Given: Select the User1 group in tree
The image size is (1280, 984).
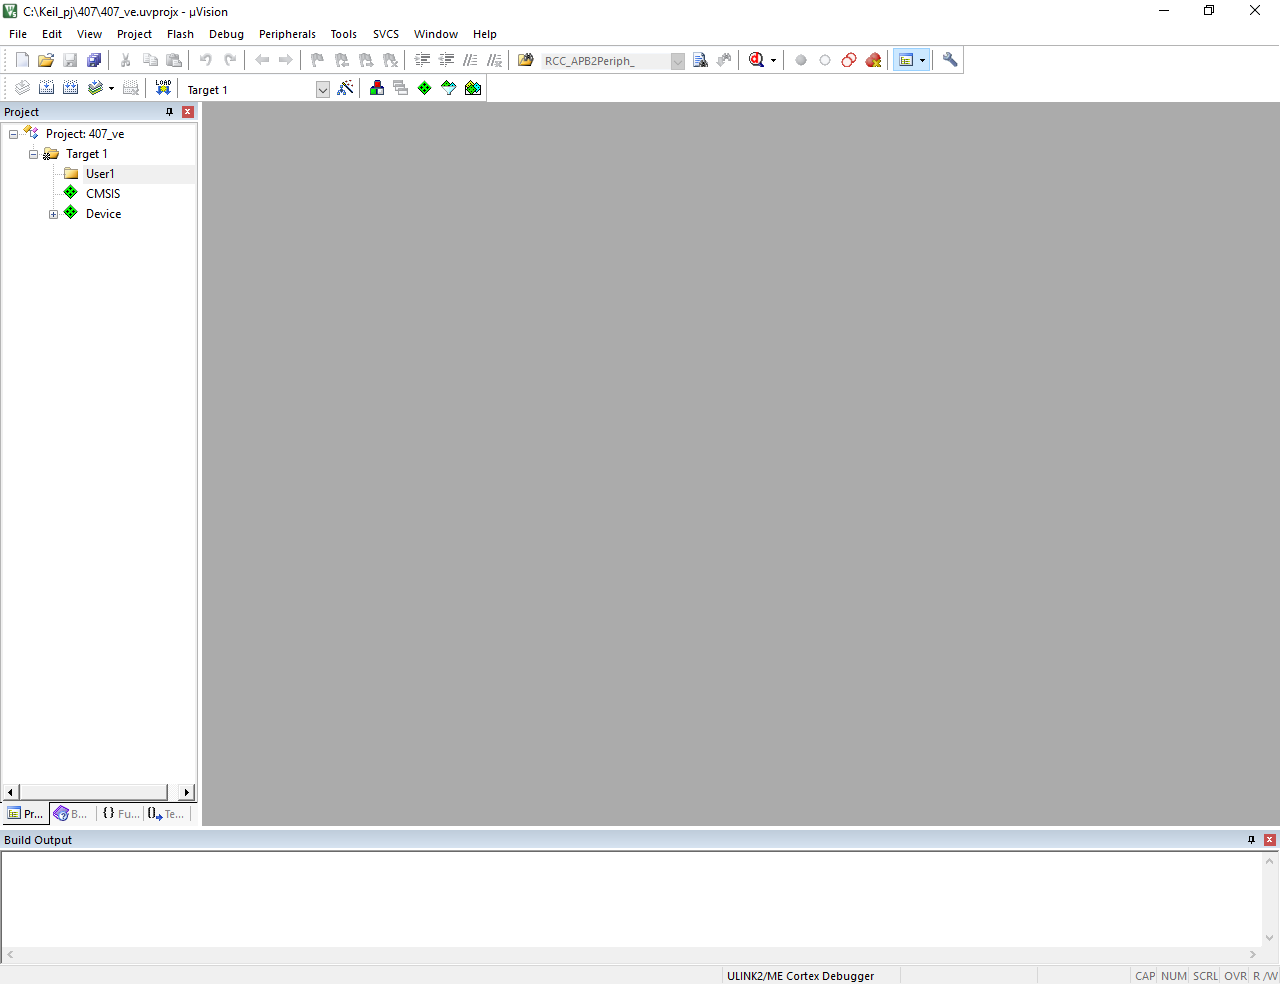Looking at the screenshot, I should pyautogui.click(x=100, y=174).
